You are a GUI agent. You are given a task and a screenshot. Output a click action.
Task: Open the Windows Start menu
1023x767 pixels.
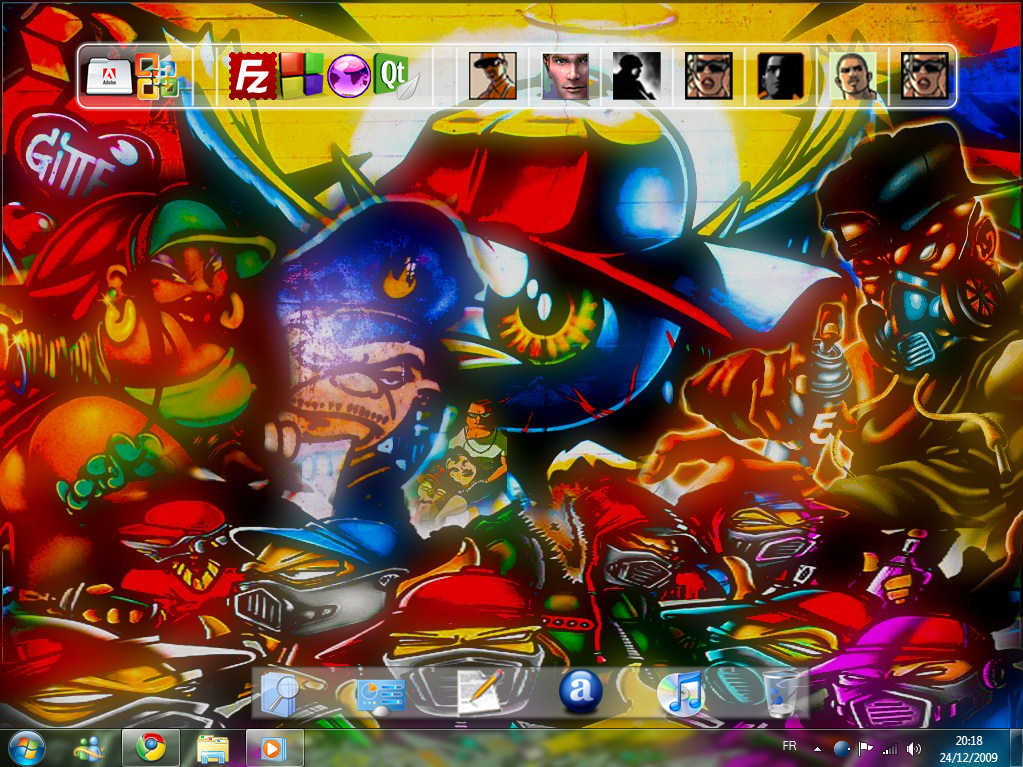tap(26, 747)
